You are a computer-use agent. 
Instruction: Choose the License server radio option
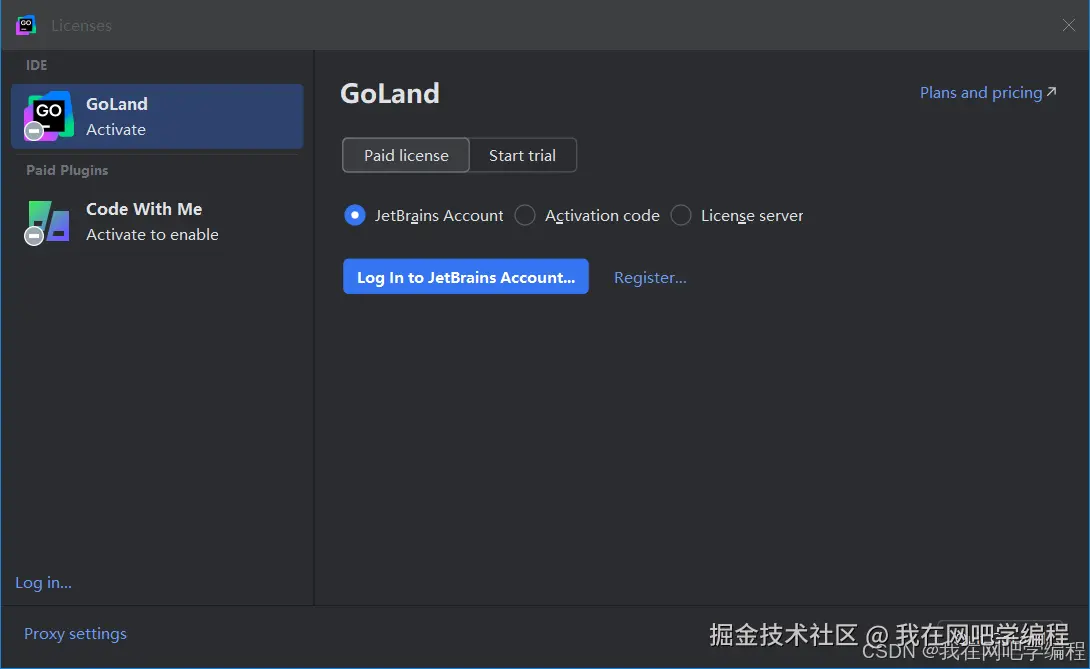(681, 216)
